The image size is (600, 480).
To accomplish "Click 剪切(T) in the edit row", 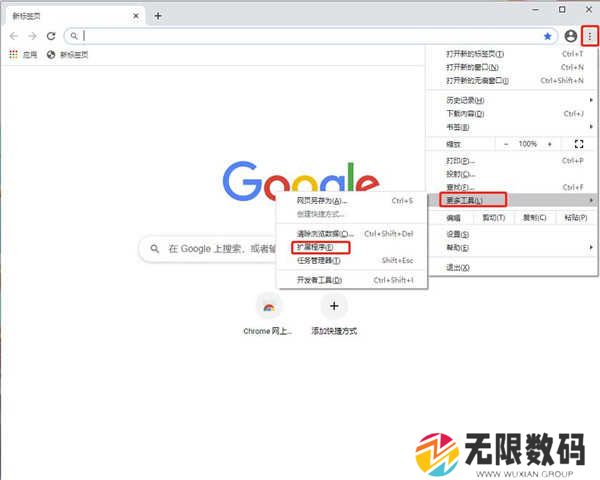I will [x=494, y=218].
